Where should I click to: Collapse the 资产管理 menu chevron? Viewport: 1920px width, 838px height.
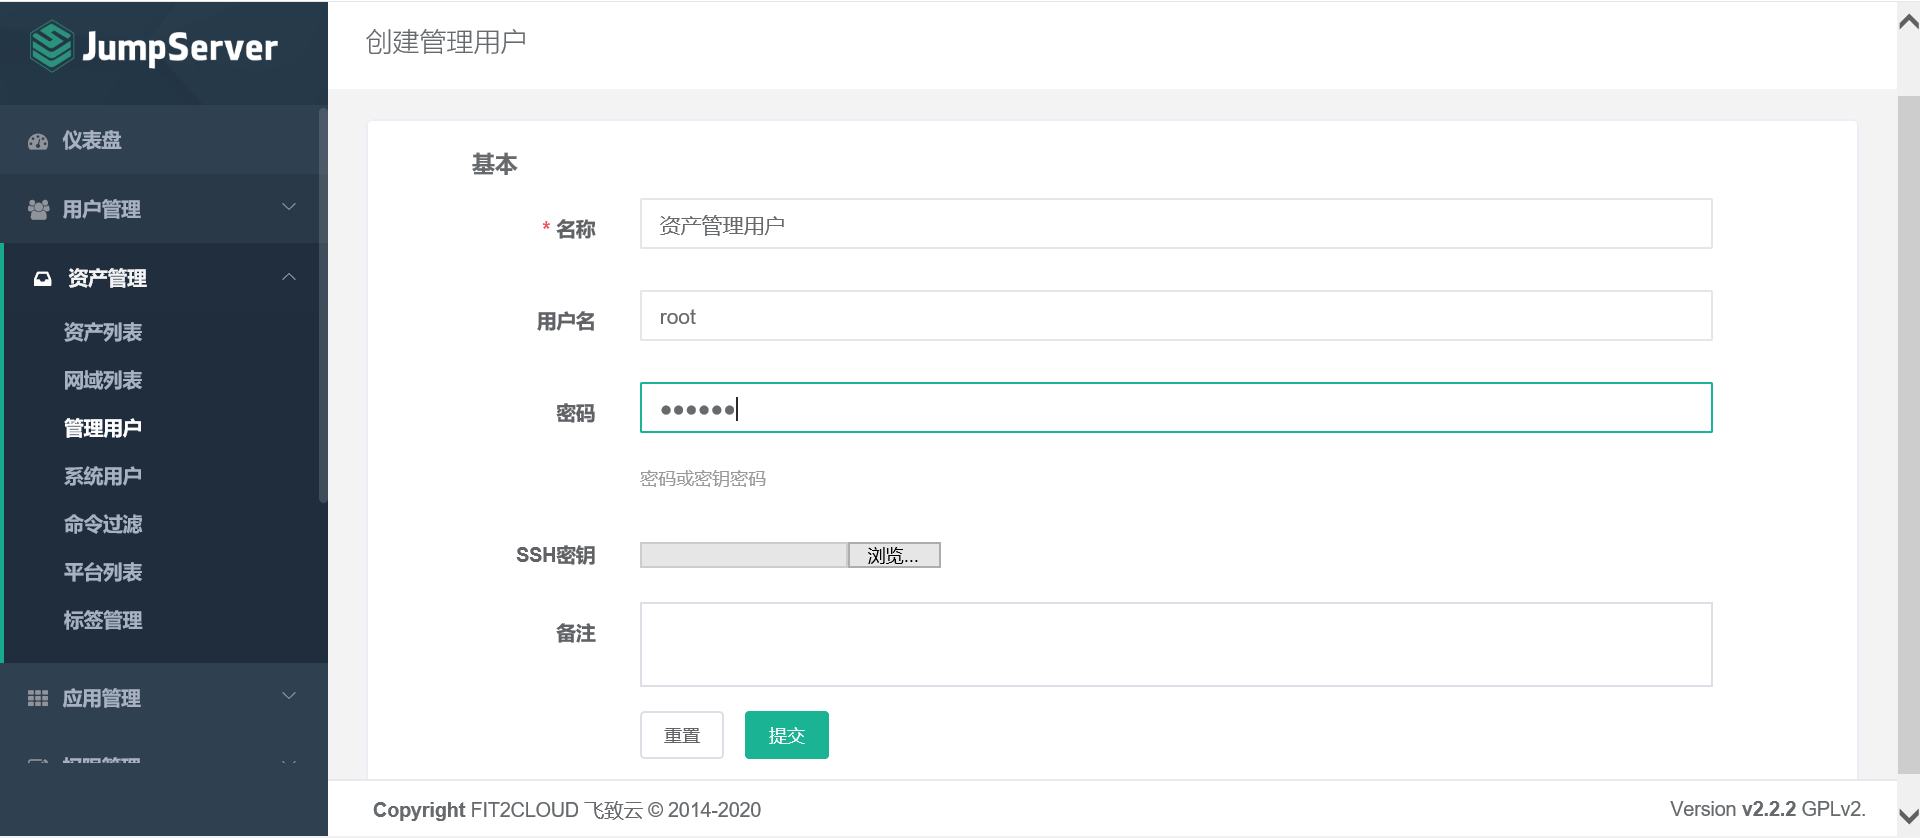click(289, 277)
